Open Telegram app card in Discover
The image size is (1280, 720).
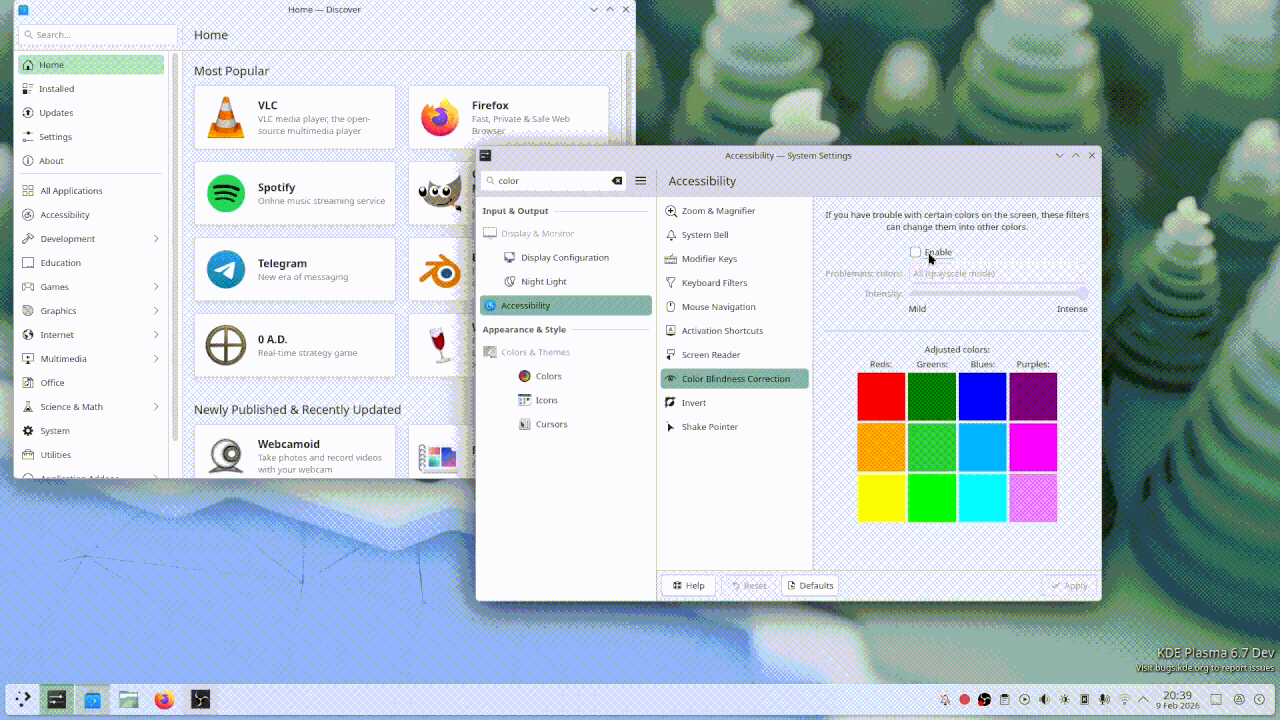tap(295, 270)
